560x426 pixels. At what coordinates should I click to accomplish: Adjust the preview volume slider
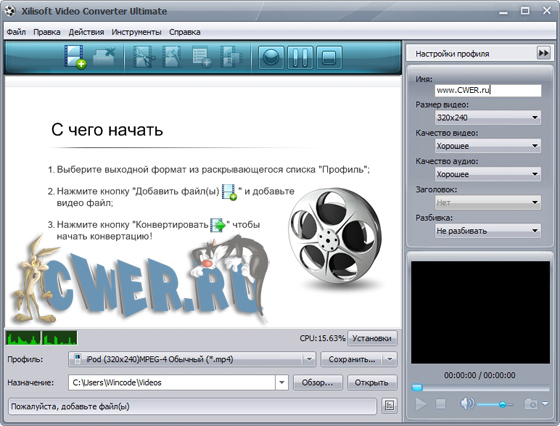click(495, 405)
